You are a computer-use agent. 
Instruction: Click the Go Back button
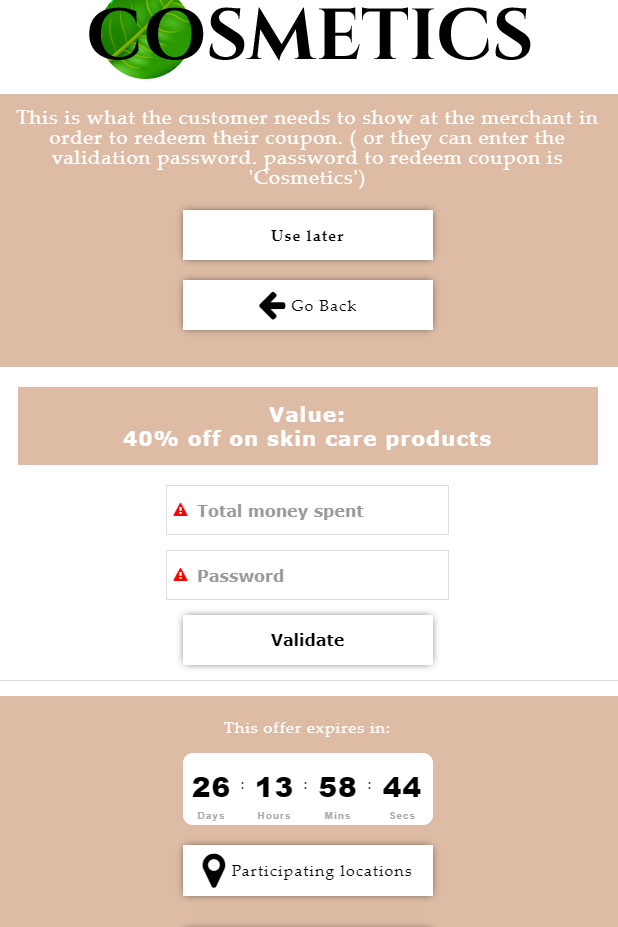click(307, 305)
